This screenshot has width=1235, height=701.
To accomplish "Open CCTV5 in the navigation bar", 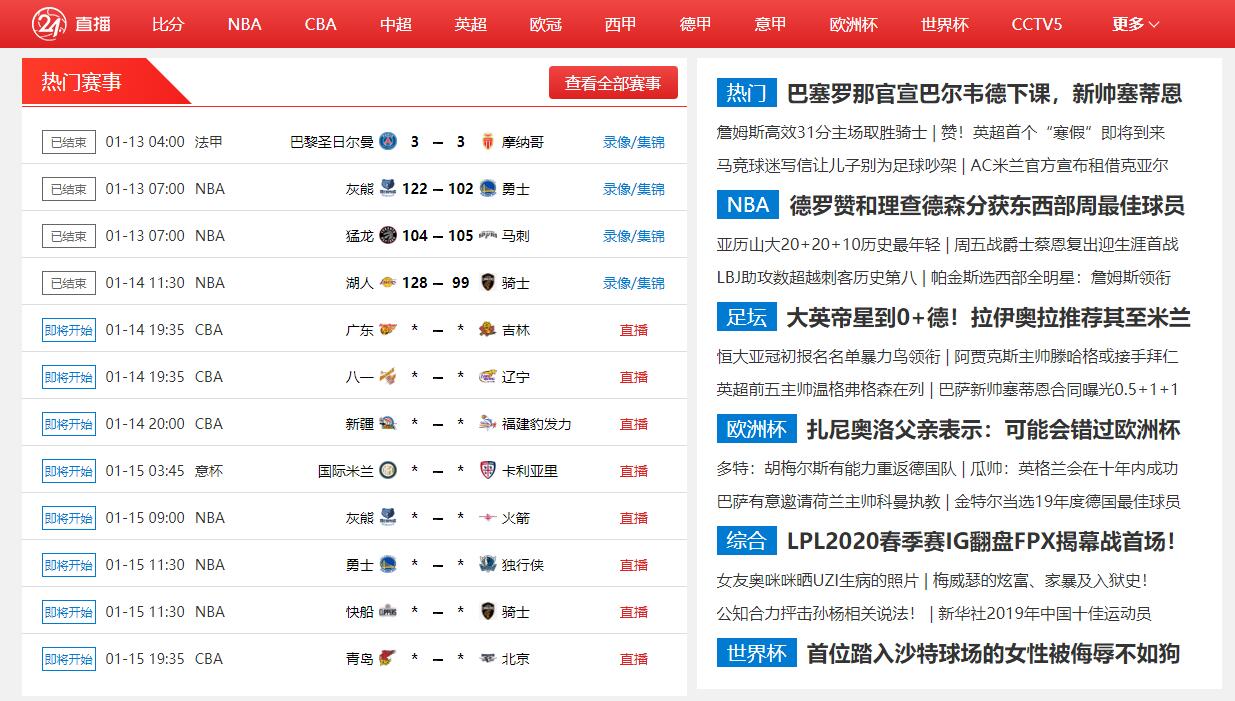I will (x=1037, y=24).
